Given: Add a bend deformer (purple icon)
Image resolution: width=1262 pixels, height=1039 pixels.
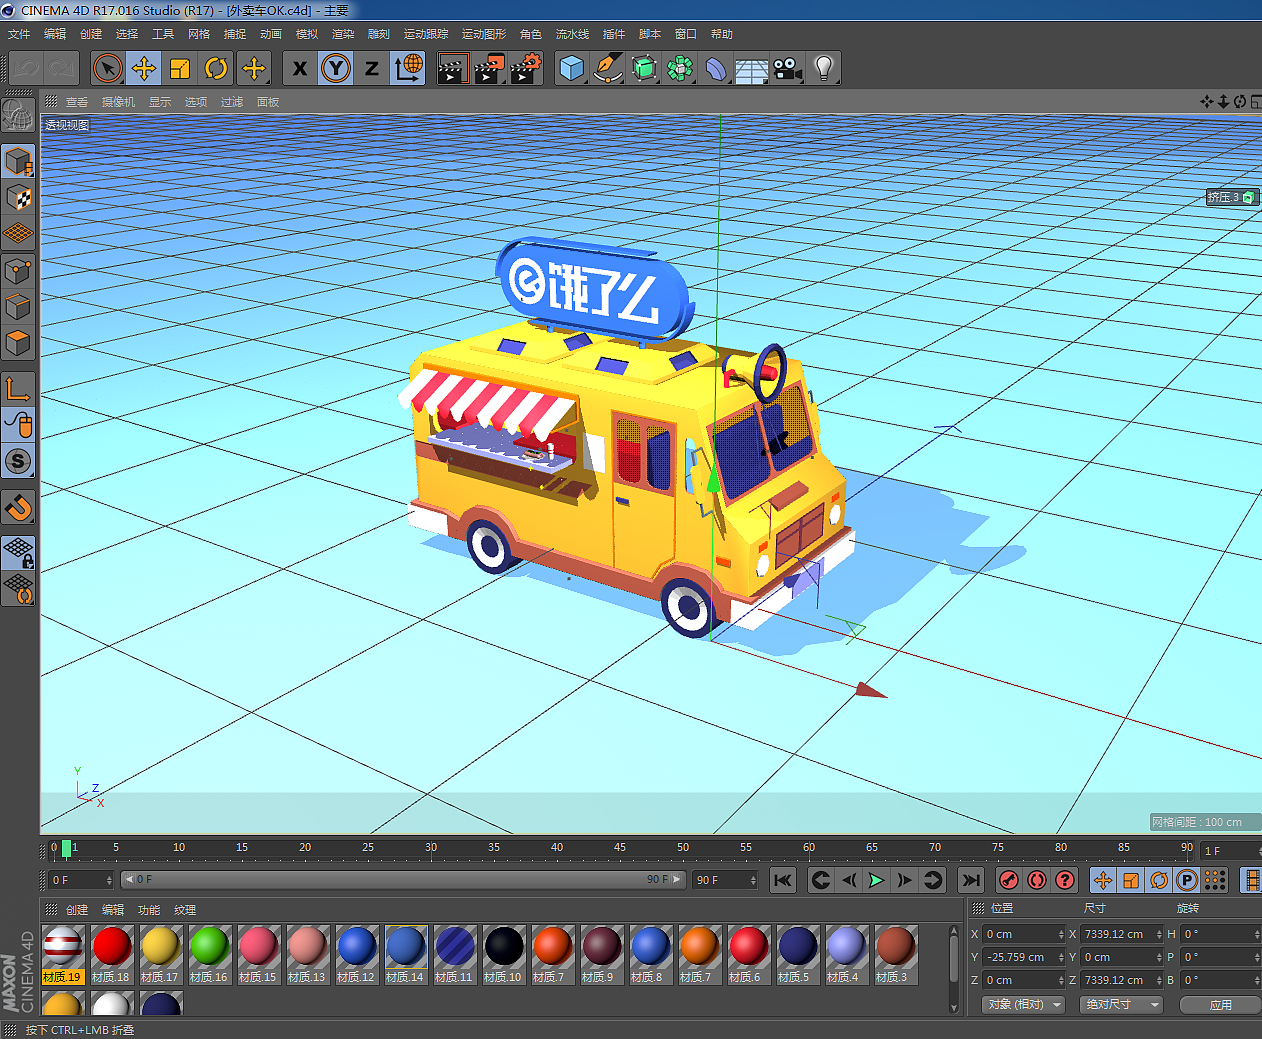Looking at the screenshot, I should tap(716, 68).
